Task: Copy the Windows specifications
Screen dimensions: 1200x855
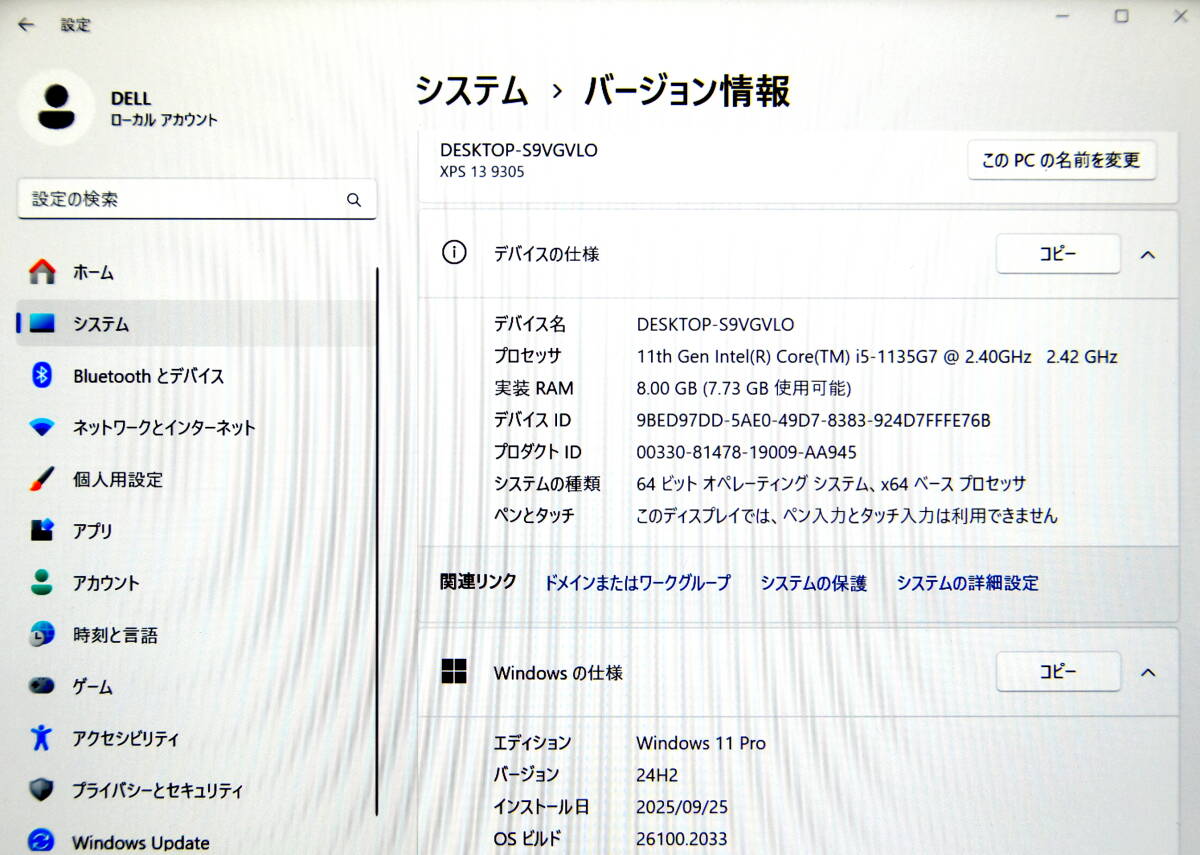Action: (1058, 672)
